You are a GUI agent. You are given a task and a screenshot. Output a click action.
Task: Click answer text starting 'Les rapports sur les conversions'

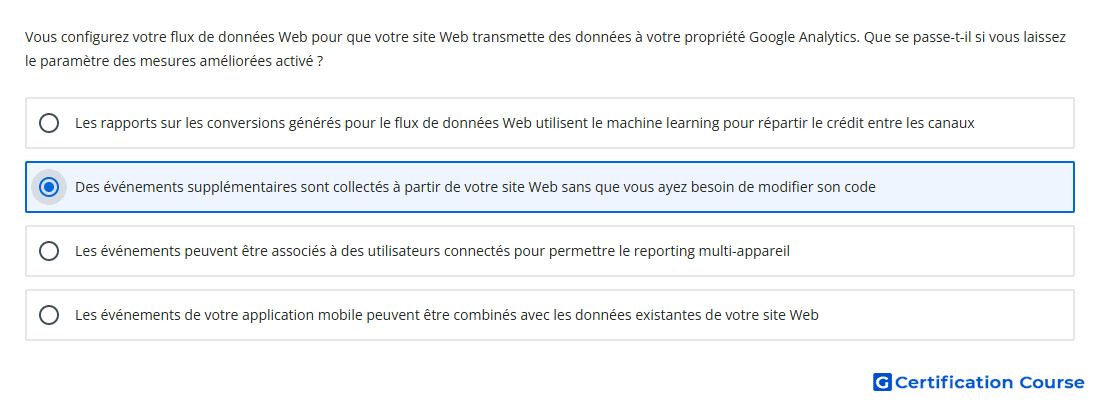(525, 123)
